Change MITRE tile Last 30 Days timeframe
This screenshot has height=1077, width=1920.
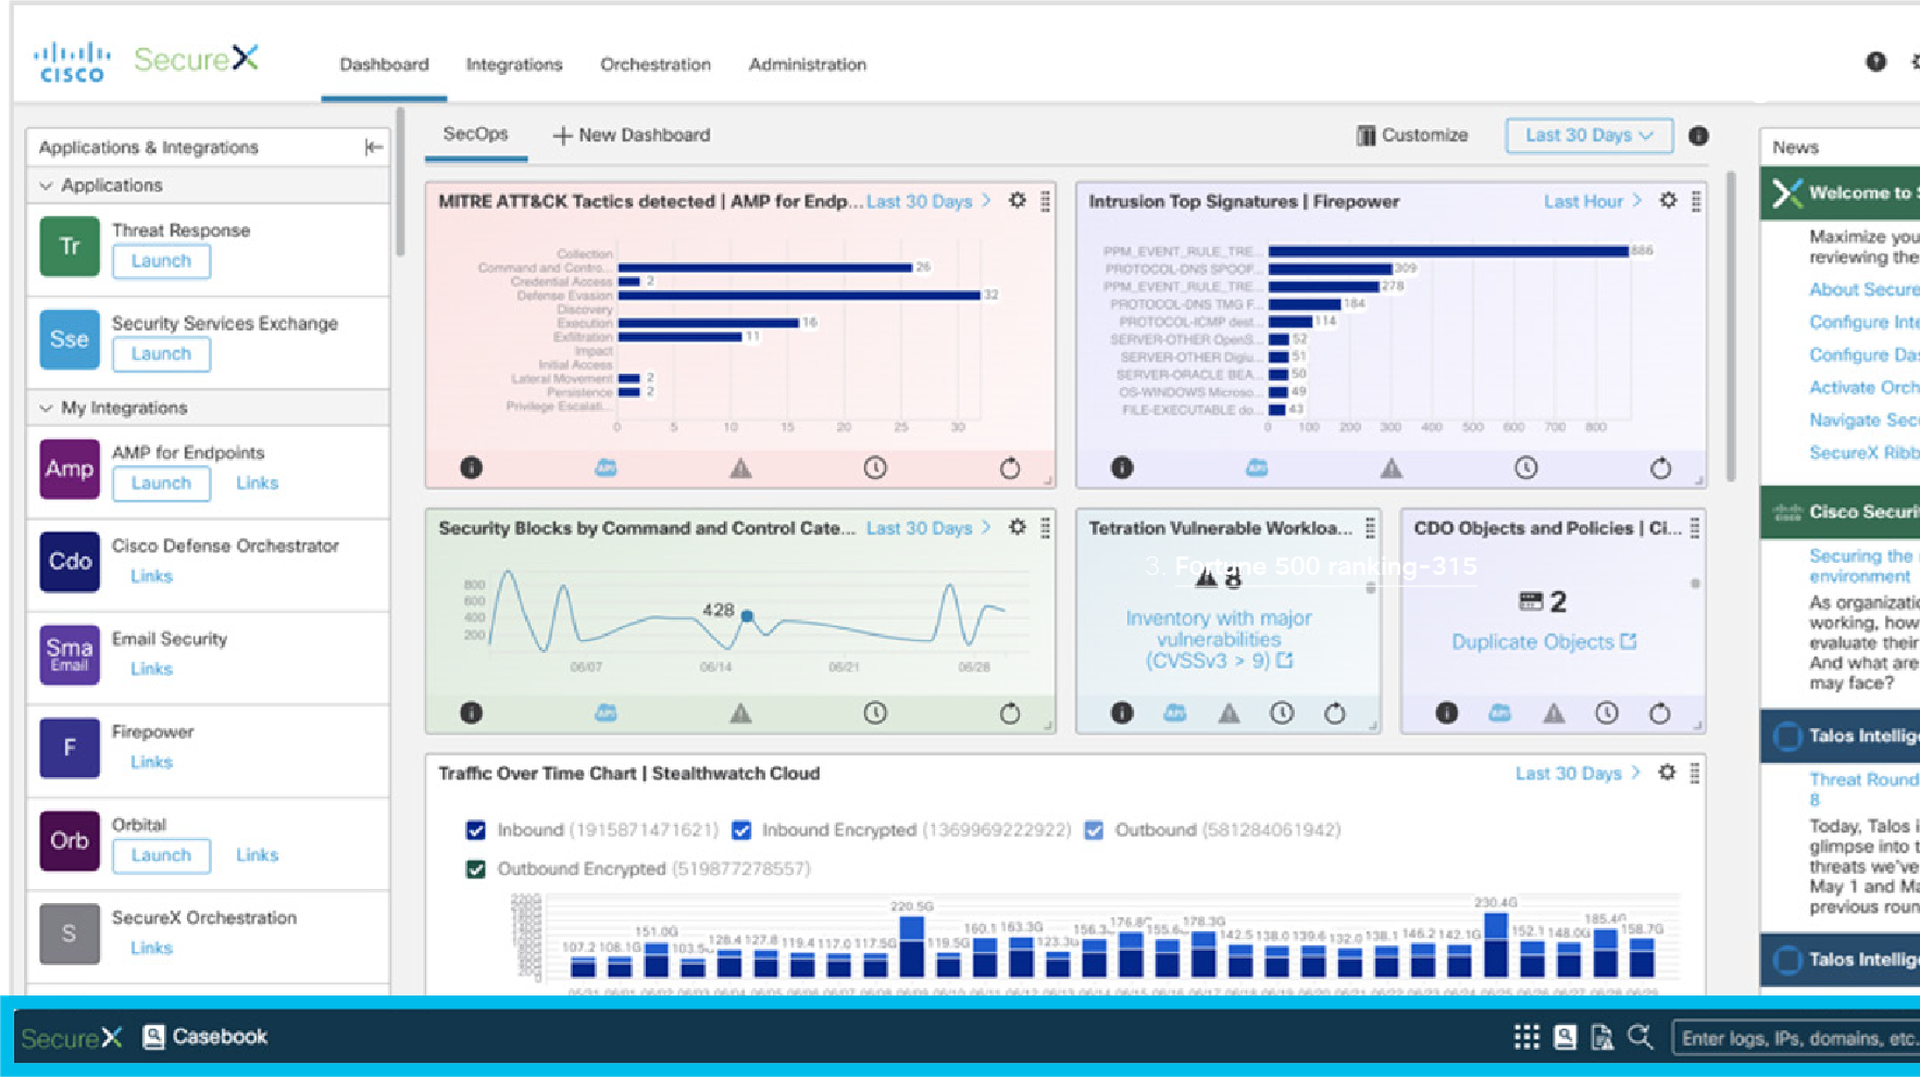pyautogui.click(x=928, y=201)
